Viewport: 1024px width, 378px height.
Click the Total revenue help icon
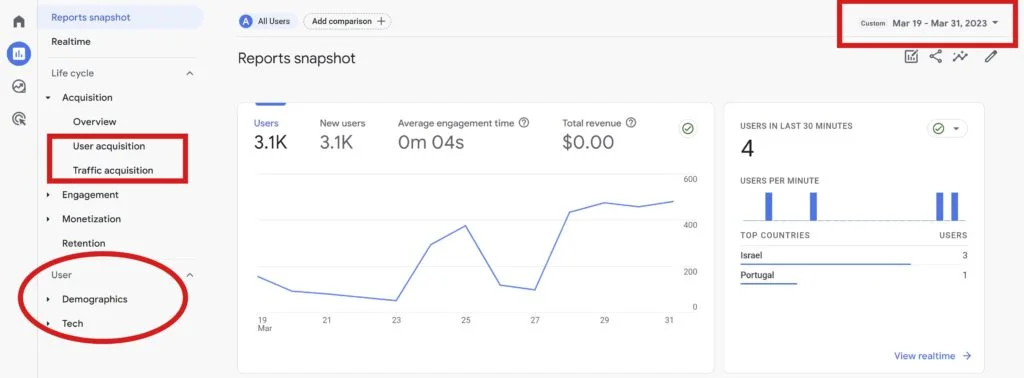(631, 123)
